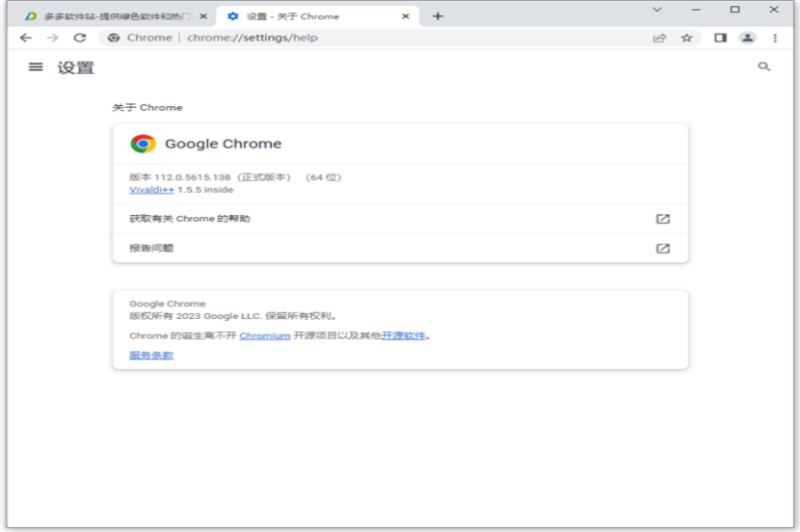Click the forward navigation arrow

click(53, 38)
